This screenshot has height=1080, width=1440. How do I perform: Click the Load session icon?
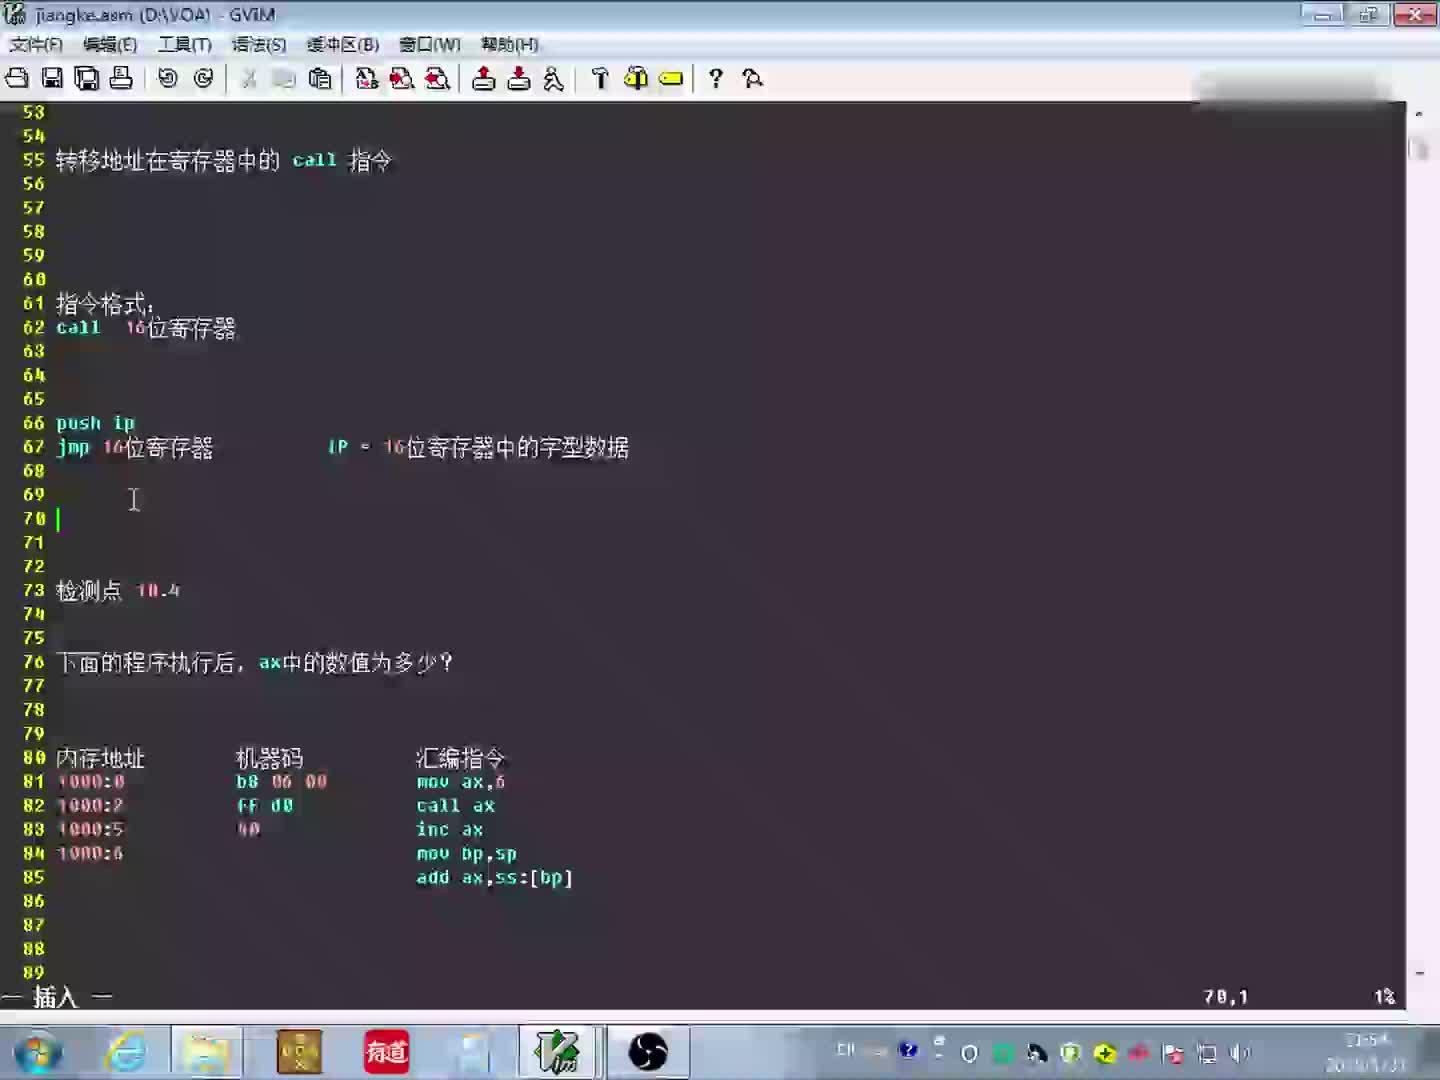pyautogui.click(x=484, y=78)
